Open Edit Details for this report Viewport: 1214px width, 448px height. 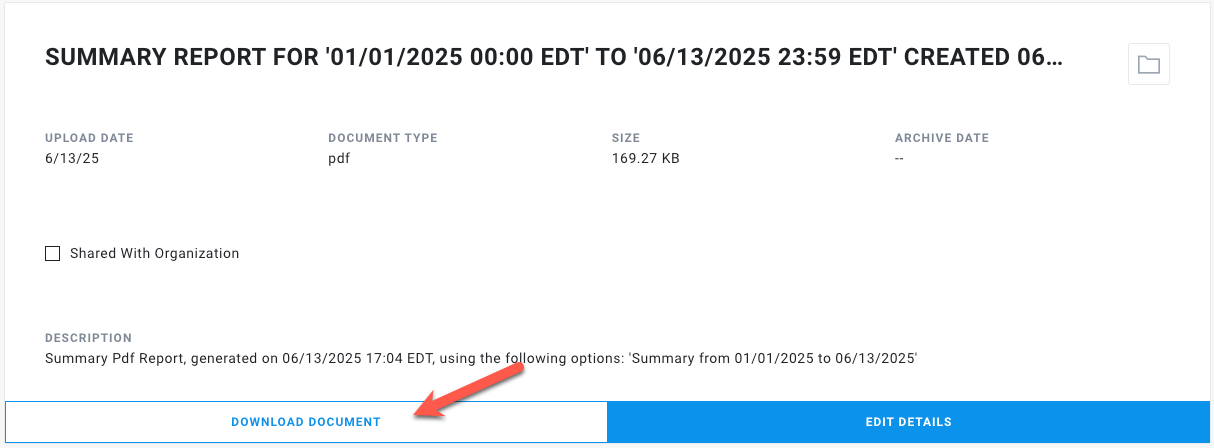click(x=908, y=422)
